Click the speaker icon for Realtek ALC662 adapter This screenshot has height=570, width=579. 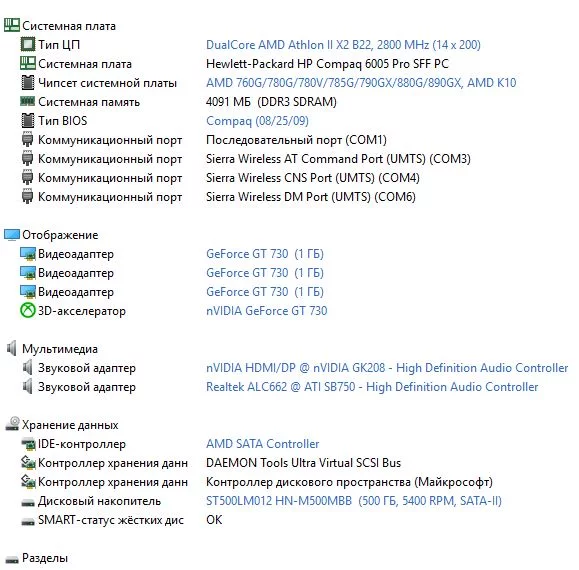click(28, 387)
